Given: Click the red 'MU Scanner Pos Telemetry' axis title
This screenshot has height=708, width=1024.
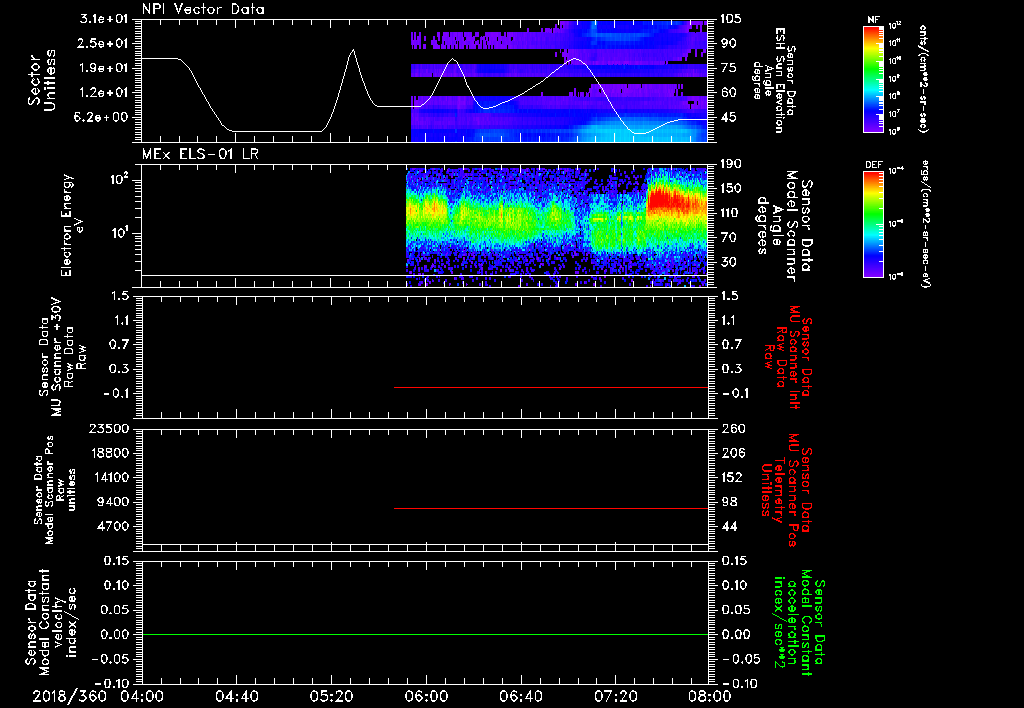Looking at the screenshot, I should 786,490.
